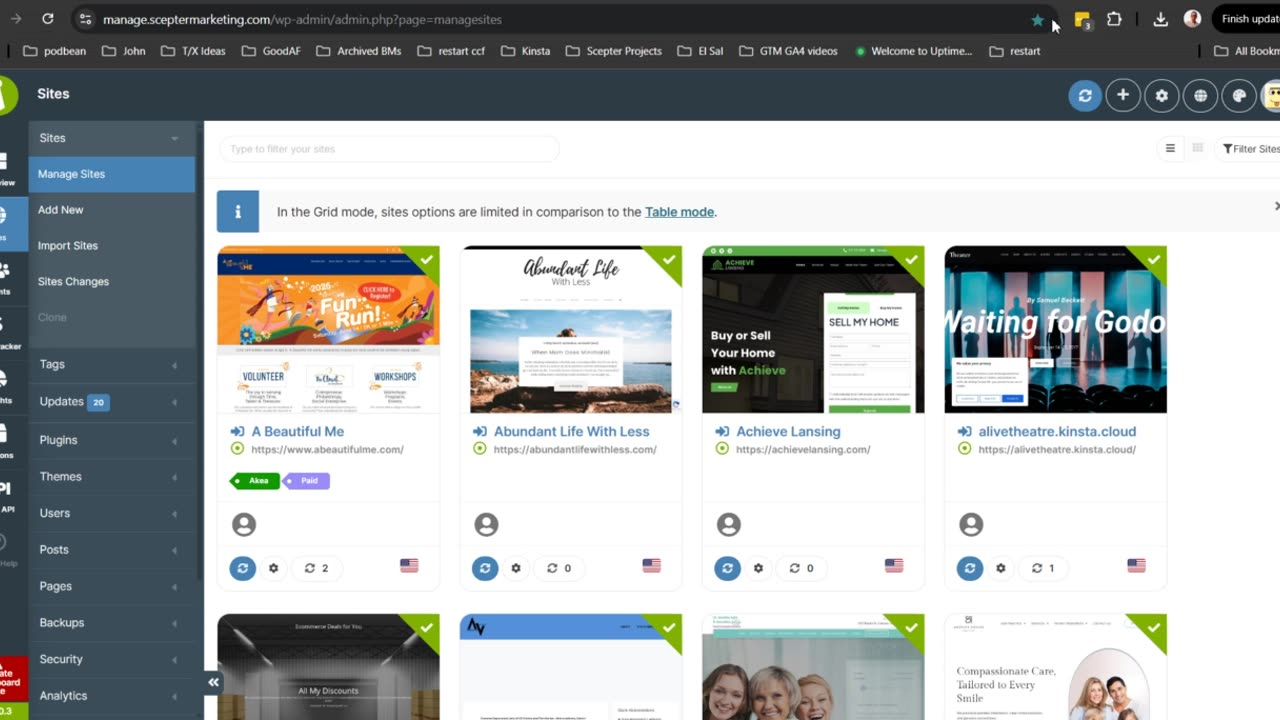Expand the Tags menu arrow
This screenshot has width=1280, height=720.
tap(174, 365)
